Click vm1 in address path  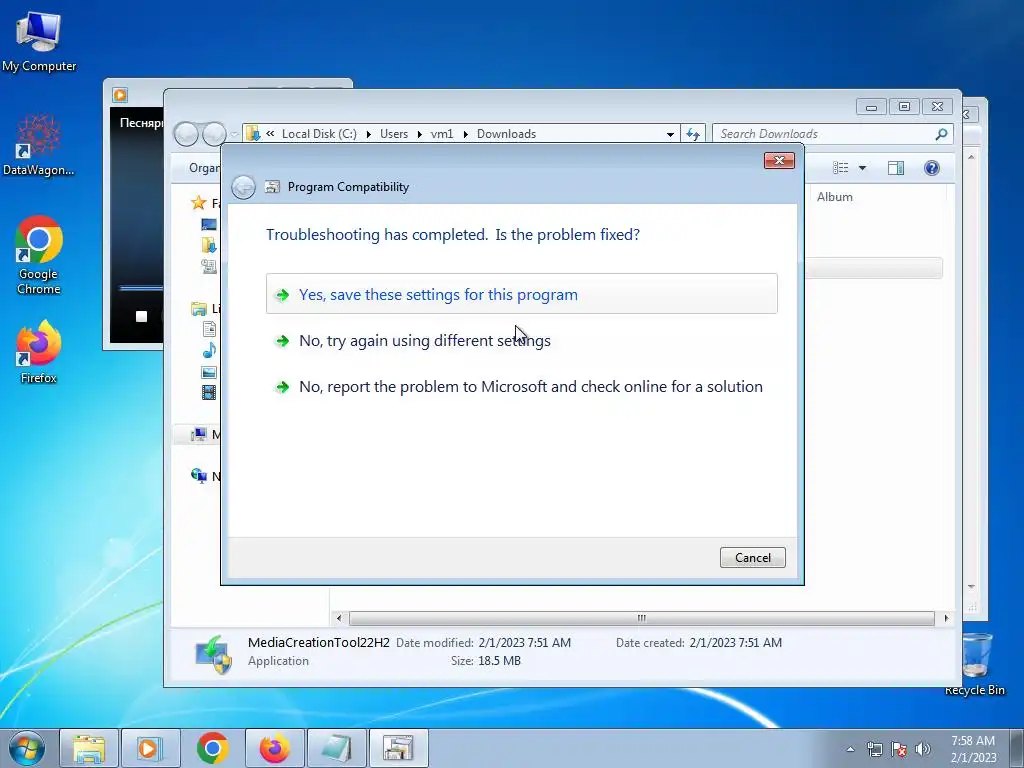pyautogui.click(x=441, y=134)
